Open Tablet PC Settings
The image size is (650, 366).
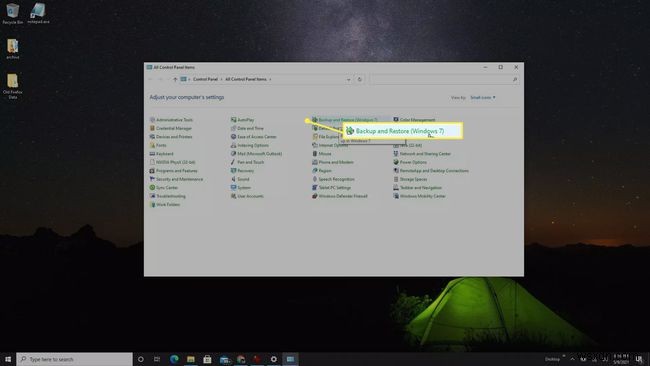click(x=332, y=188)
